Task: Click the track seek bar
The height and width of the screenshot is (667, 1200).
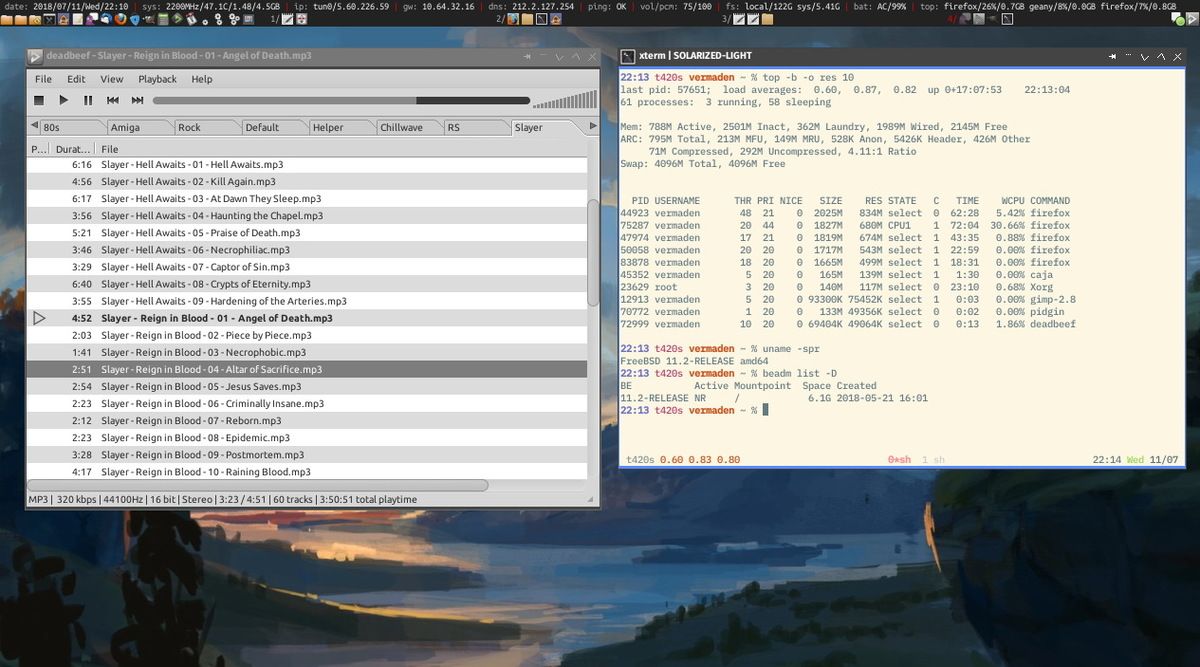Action: [x=338, y=100]
